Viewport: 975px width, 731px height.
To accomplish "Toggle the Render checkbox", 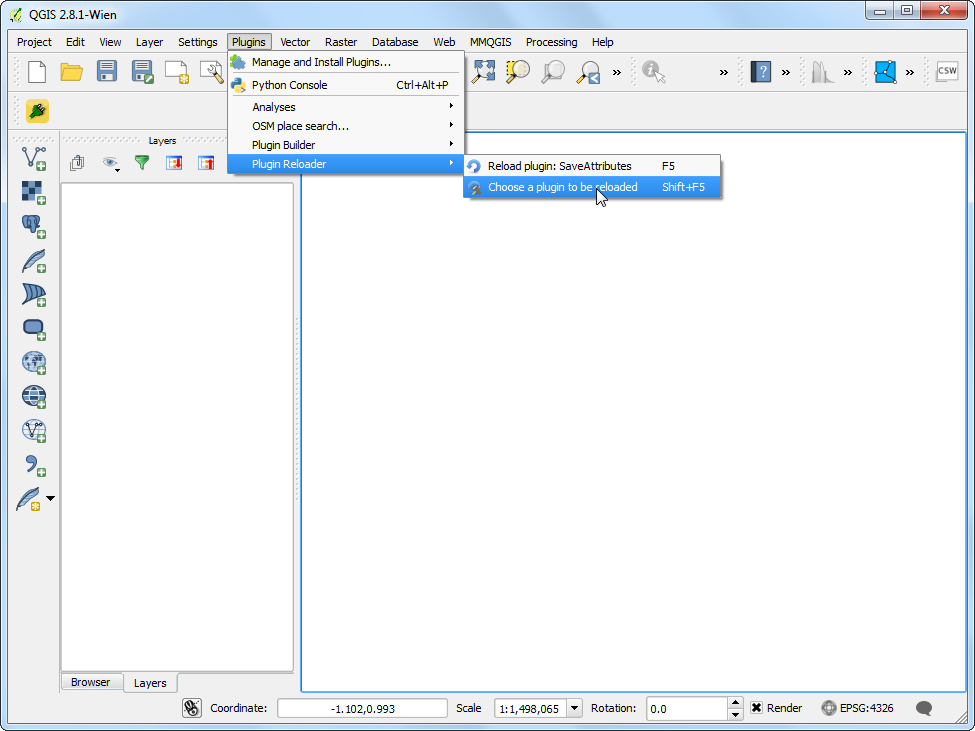I will tap(756, 708).
